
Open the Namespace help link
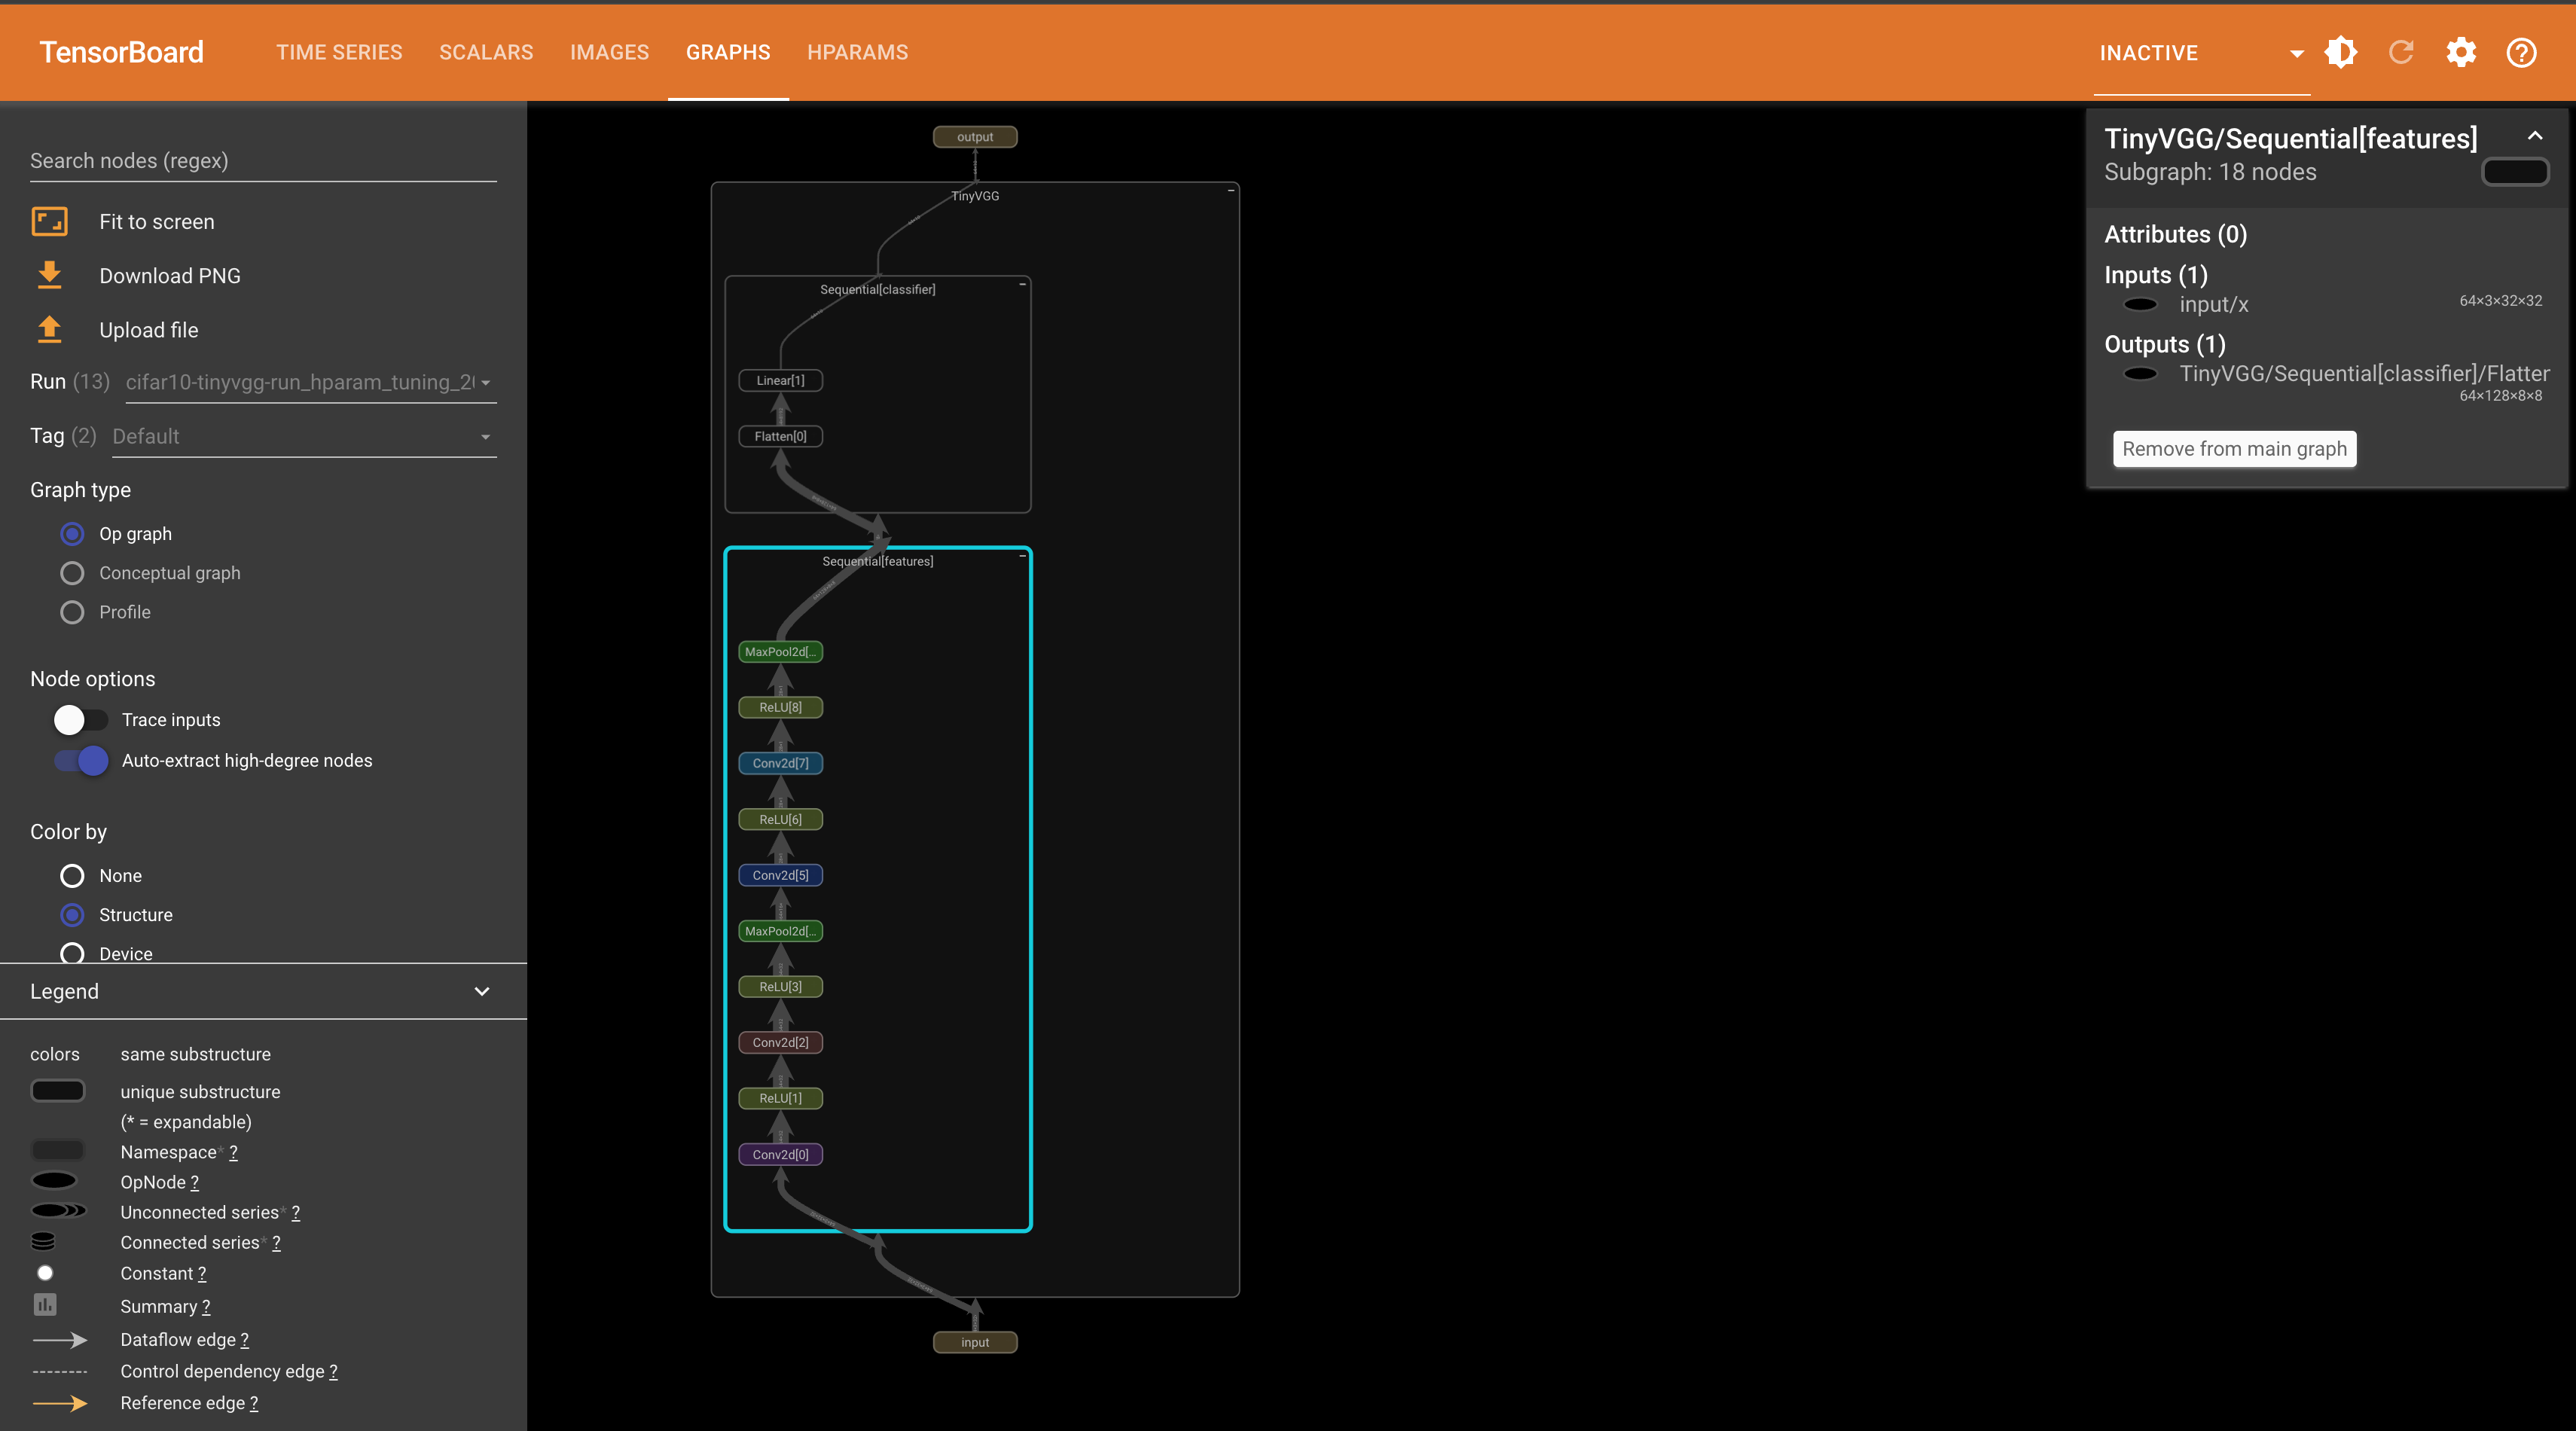(233, 1152)
